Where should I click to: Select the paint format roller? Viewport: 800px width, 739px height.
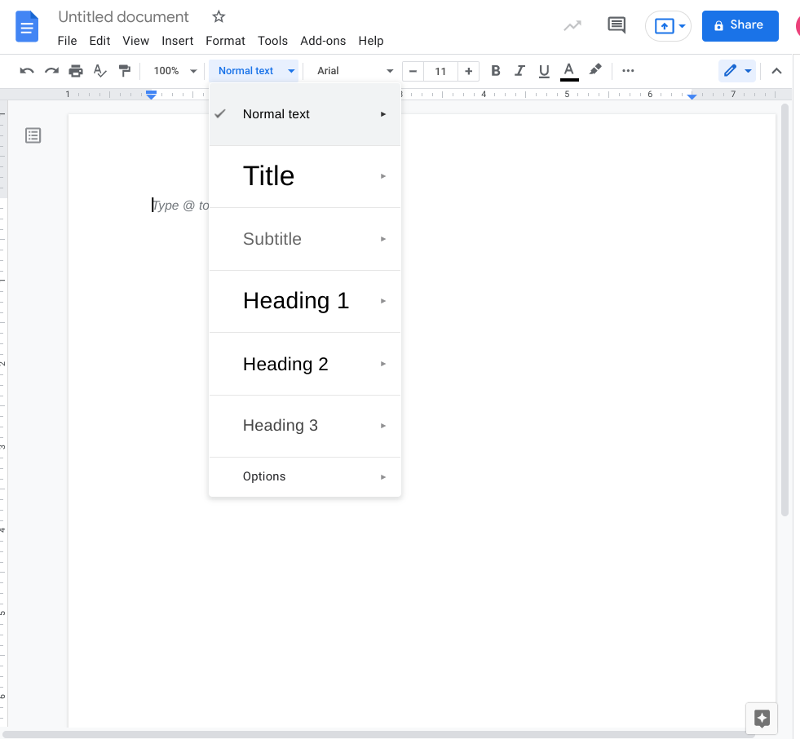(x=124, y=71)
